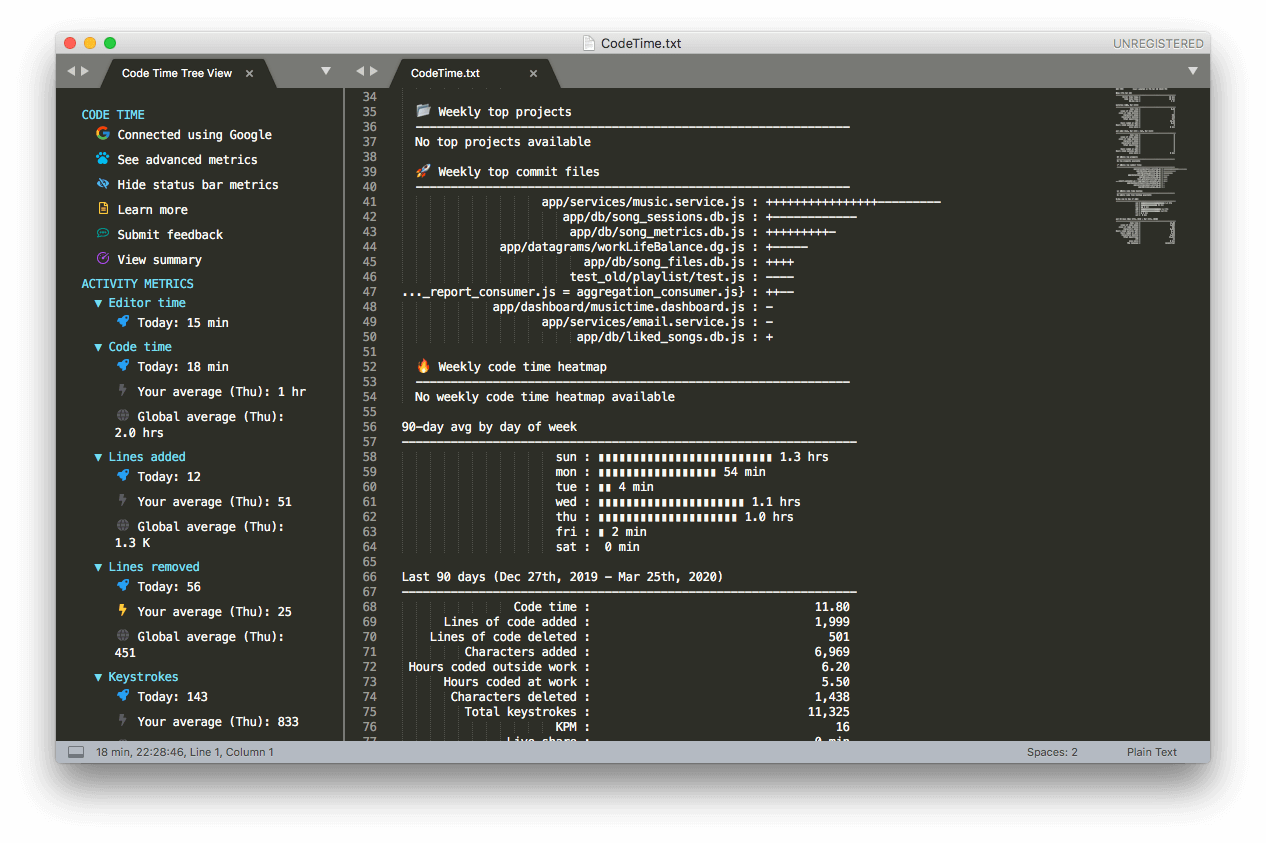This screenshot has width=1266, height=843.
Task: Click Connected using Google
Action: tap(194, 134)
